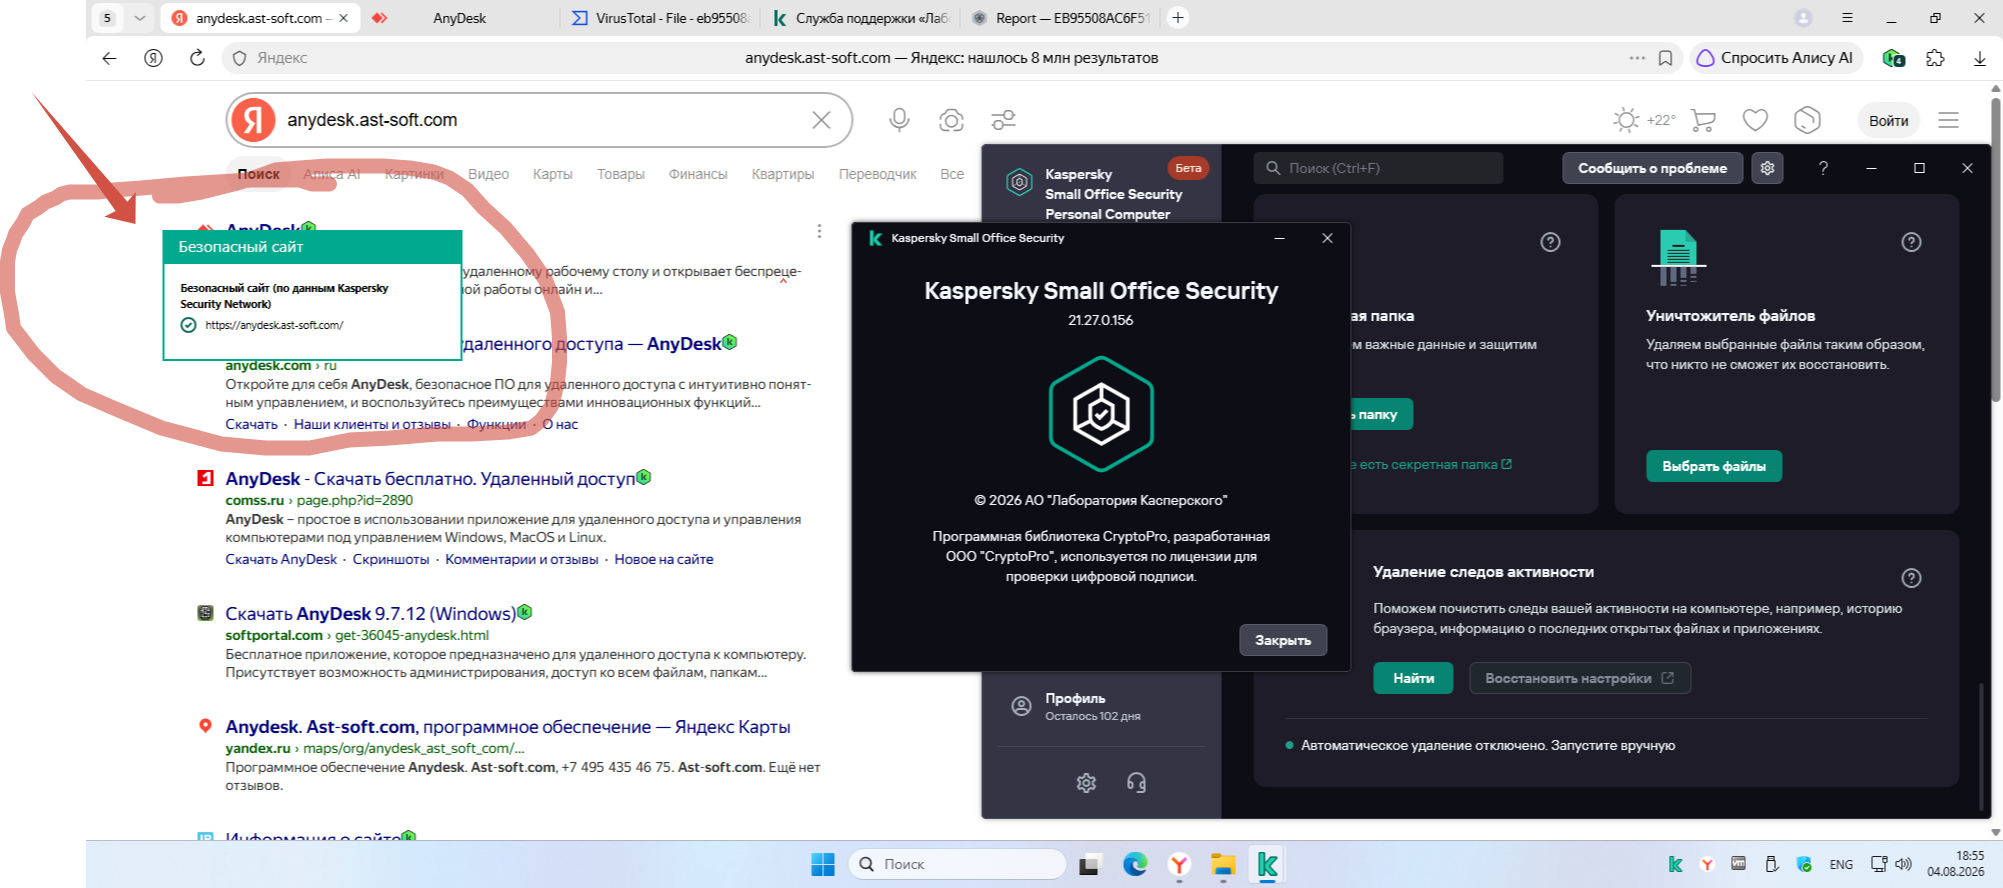Screen dimensions: 2003x888
Task: Launch Microsoft Edge from the taskbar
Action: (x=1135, y=864)
